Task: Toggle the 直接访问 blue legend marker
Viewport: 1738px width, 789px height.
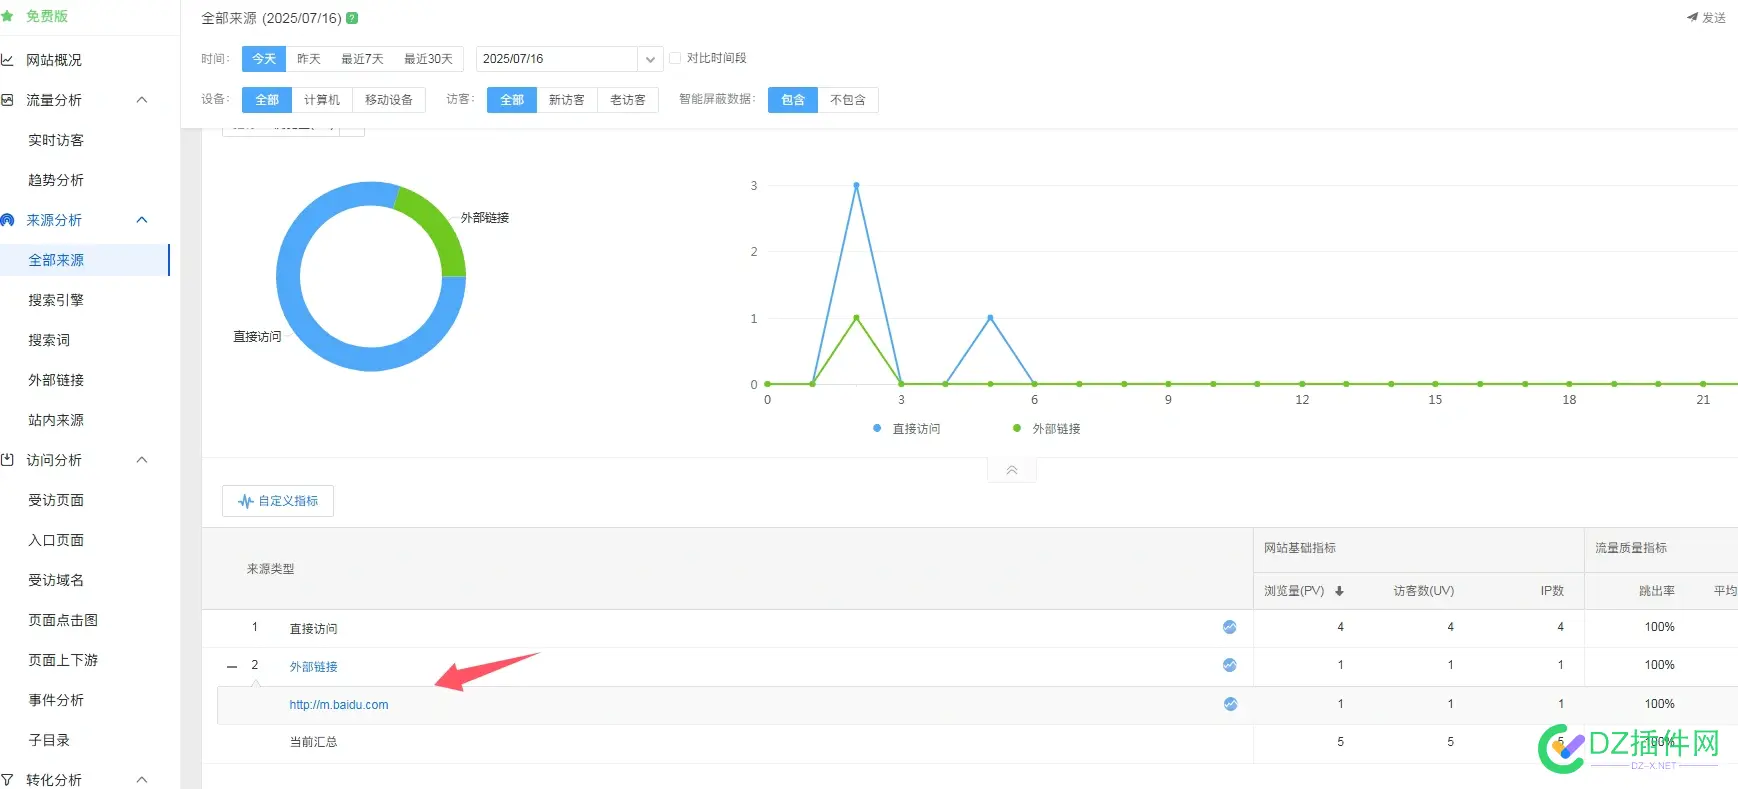Action: click(877, 428)
